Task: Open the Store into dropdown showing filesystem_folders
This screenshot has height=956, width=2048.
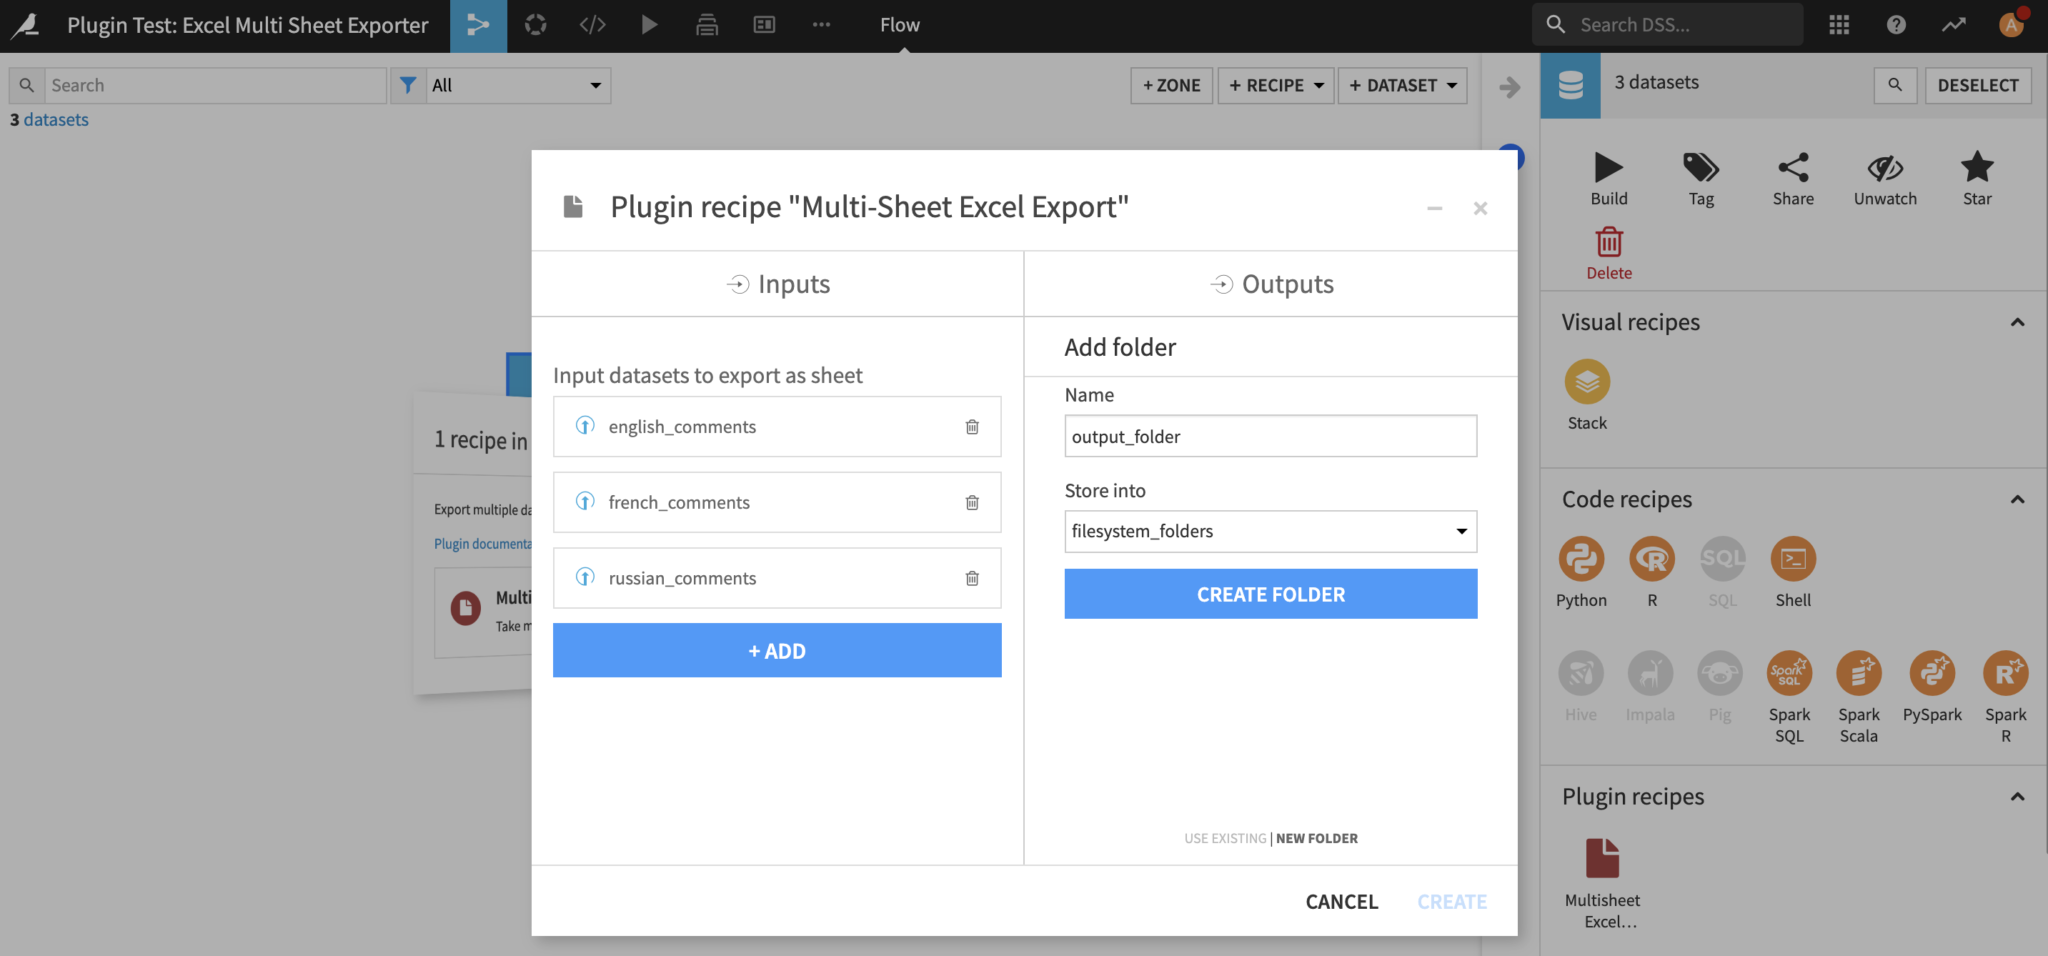Action: tap(1270, 531)
